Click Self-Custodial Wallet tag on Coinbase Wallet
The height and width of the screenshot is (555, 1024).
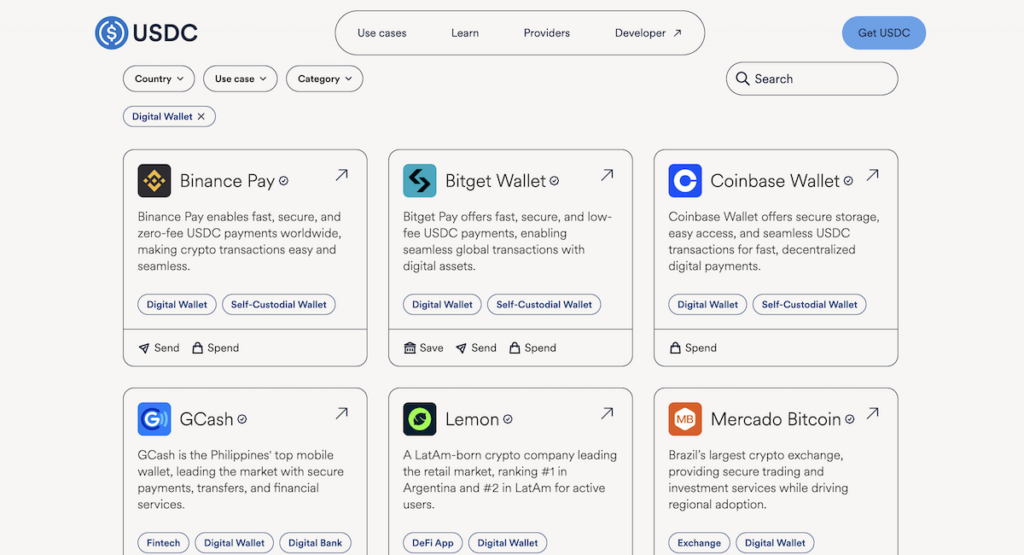(810, 304)
